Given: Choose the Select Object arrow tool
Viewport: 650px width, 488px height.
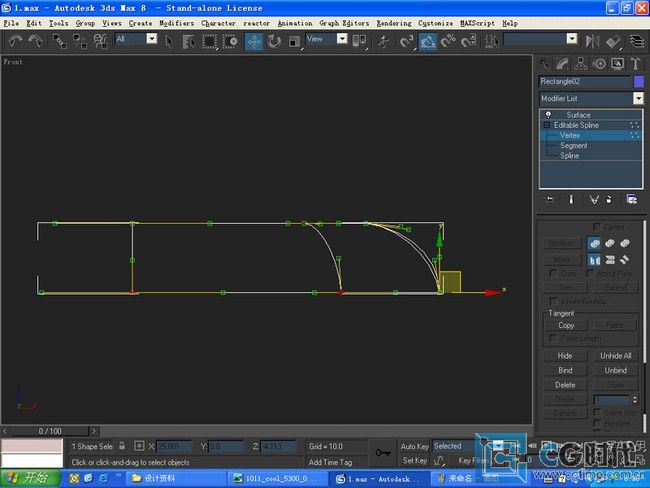Looking at the screenshot, I should coord(169,41).
